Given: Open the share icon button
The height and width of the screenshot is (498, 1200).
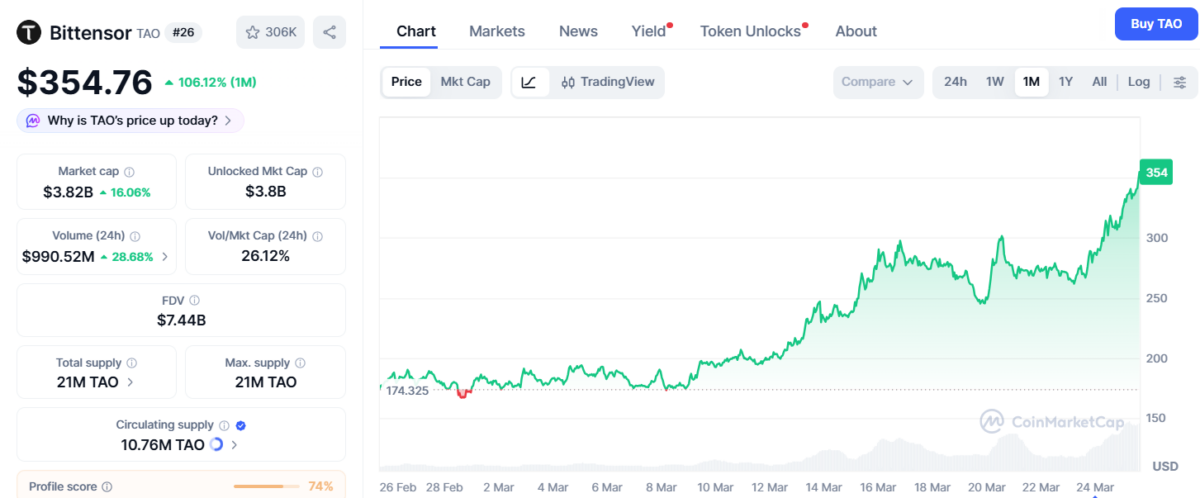Looking at the screenshot, I should [329, 32].
